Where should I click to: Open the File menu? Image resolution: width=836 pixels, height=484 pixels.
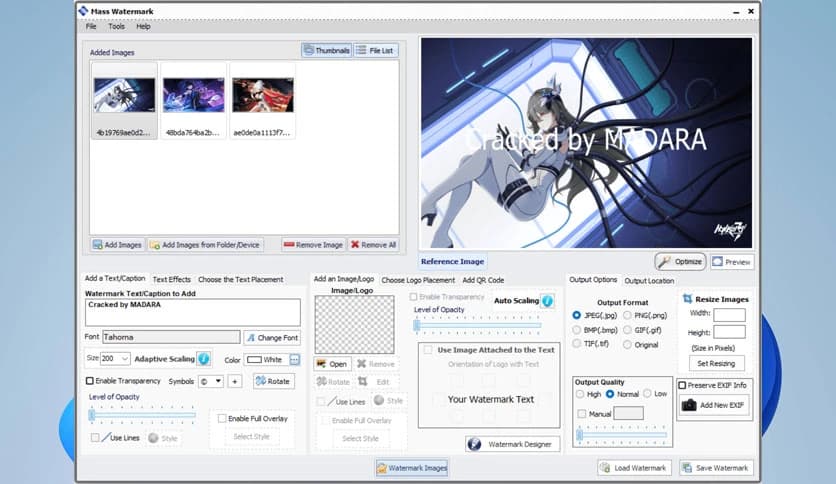(x=91, y=26)
